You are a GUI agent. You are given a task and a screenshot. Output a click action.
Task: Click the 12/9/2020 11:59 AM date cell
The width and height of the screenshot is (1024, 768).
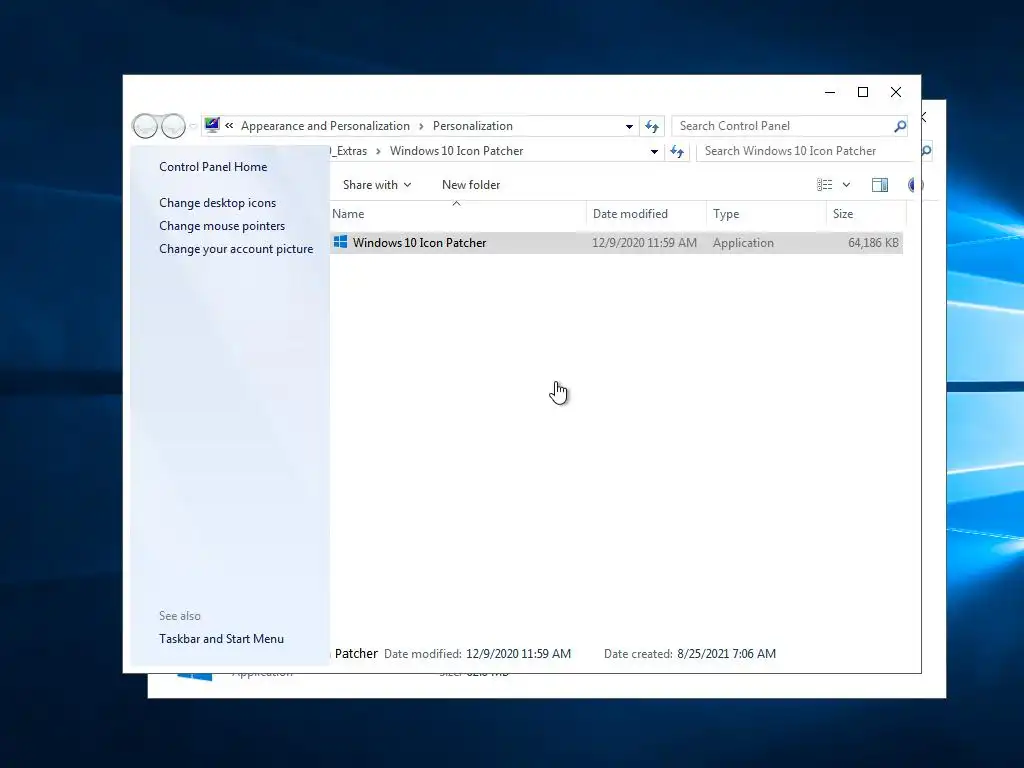[x=644, y=243]
